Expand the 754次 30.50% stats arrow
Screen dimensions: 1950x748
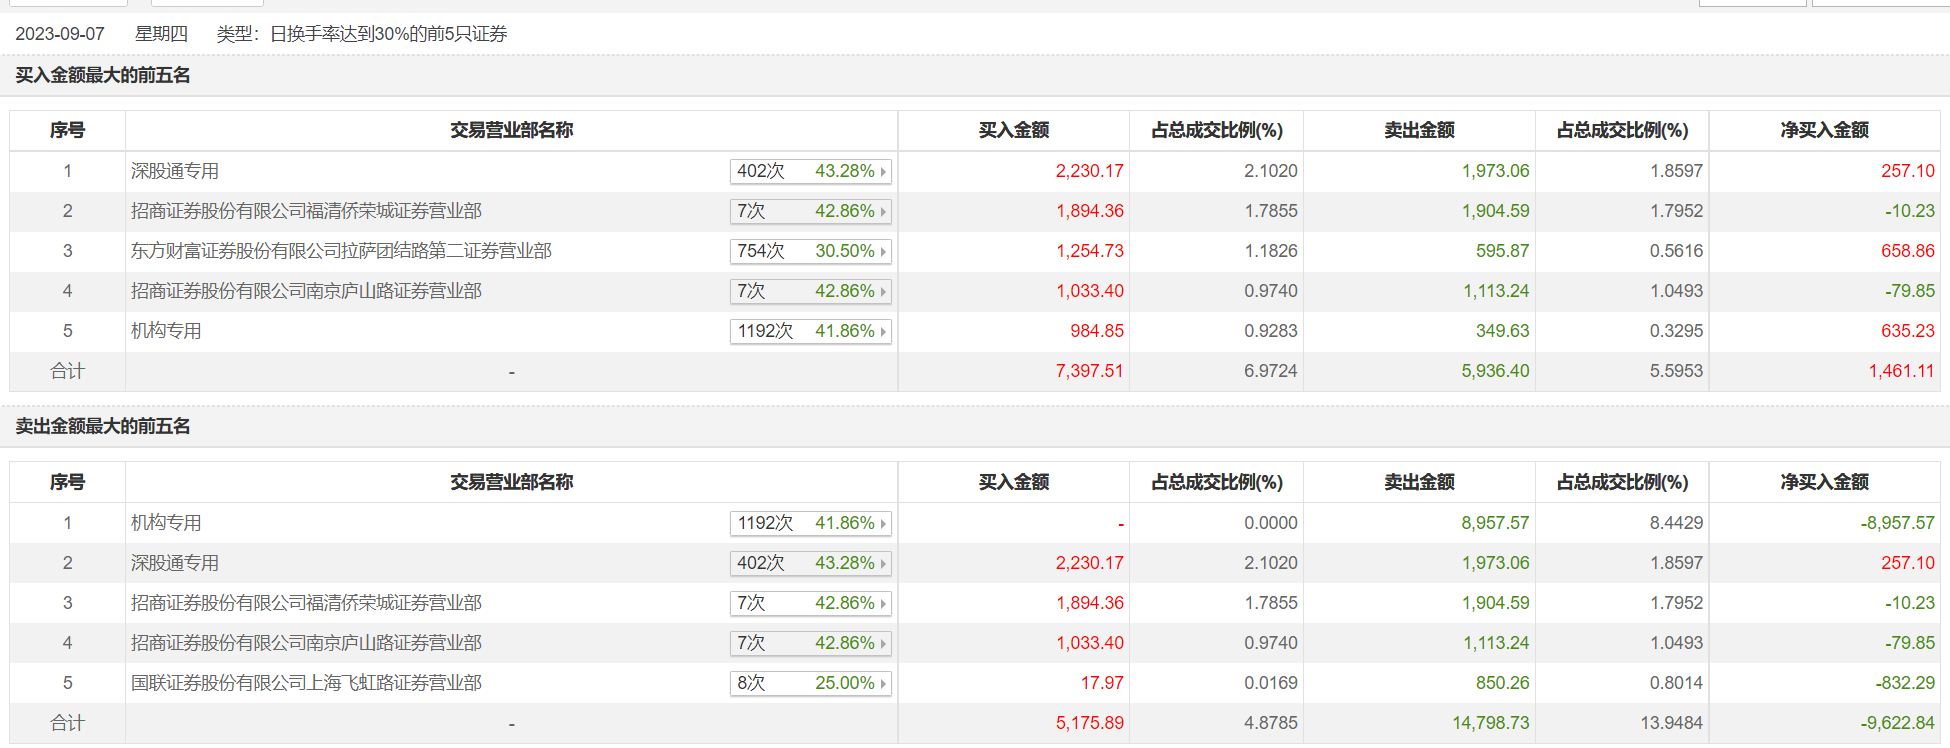point(883,252)
